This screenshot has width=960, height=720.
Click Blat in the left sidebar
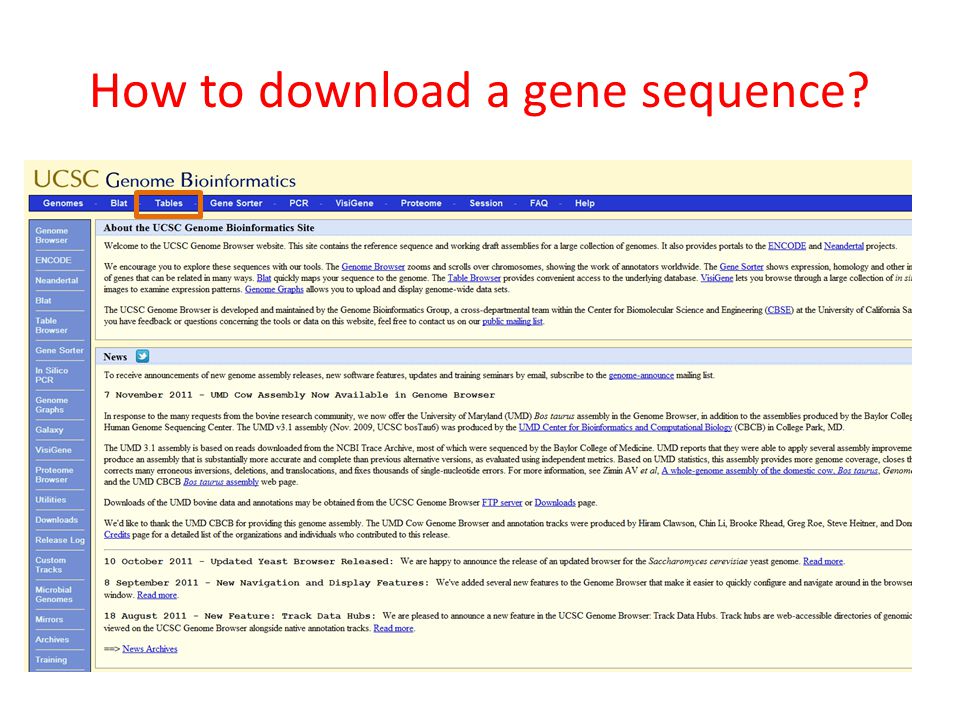43,301
